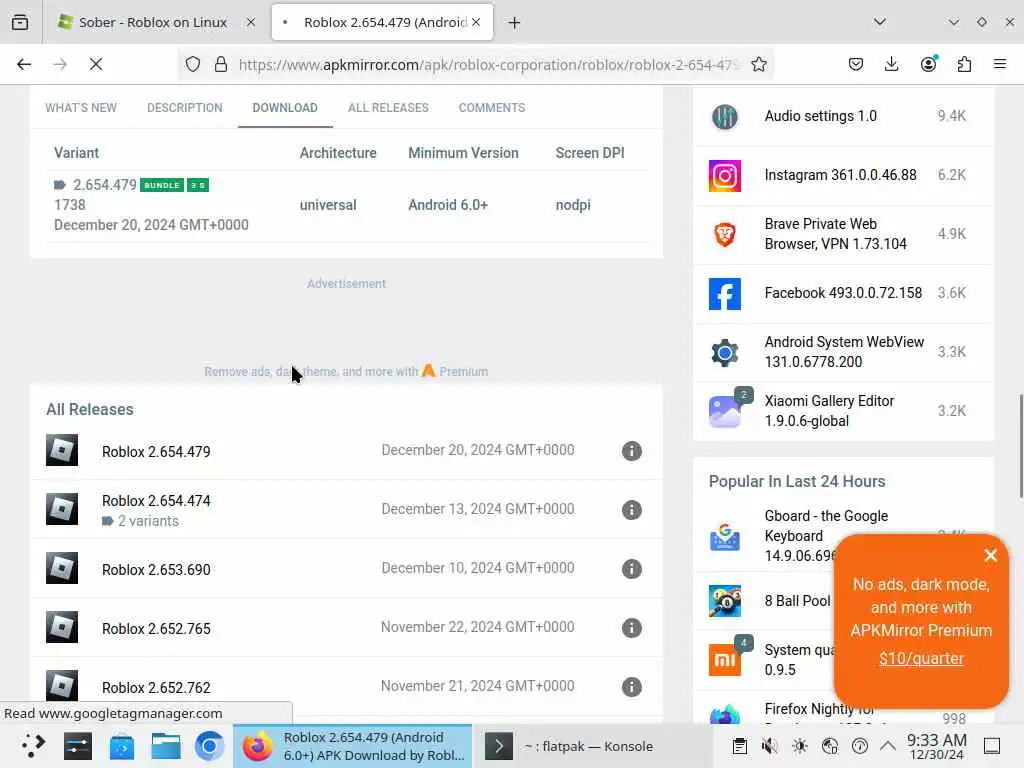Screen dimensions: 1024x768
Task: Click the Premium link in ad notice
Action: [x=463, y=372]
